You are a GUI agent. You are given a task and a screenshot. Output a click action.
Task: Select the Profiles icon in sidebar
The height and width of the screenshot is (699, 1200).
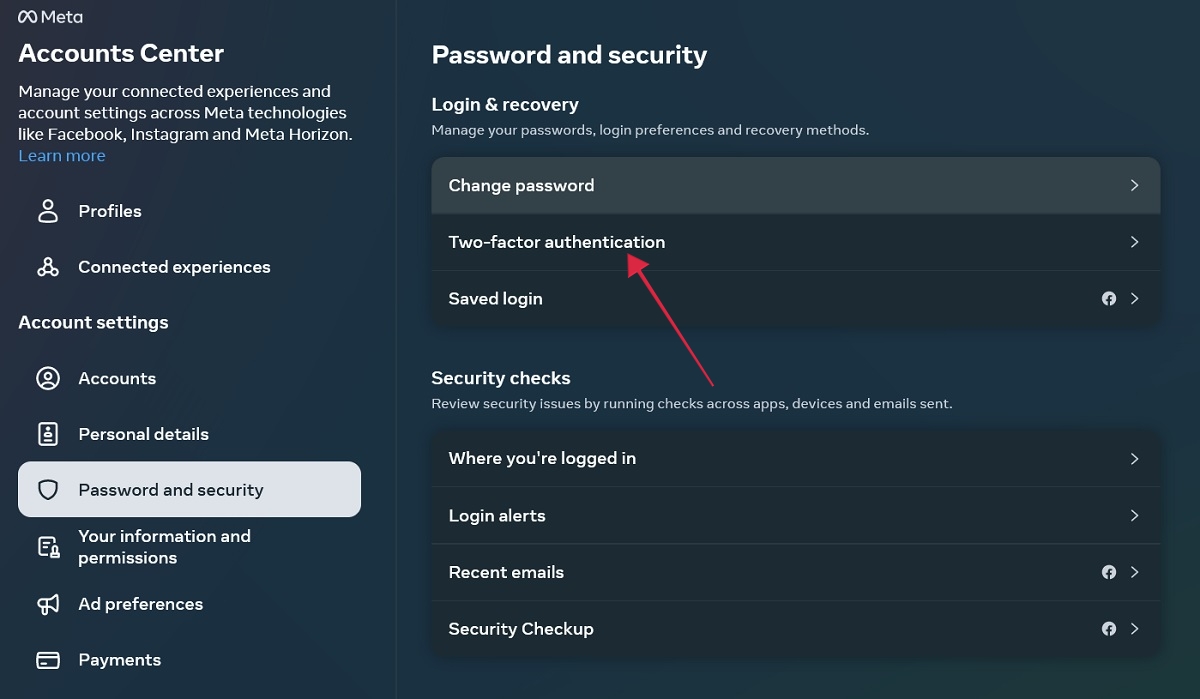pos(47,211)
